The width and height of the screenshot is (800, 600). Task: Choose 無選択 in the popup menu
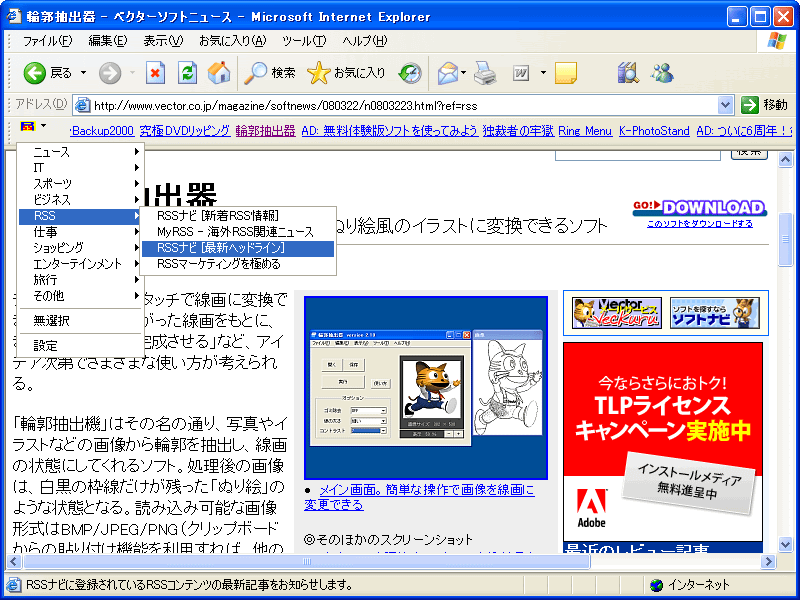point(80,321)
